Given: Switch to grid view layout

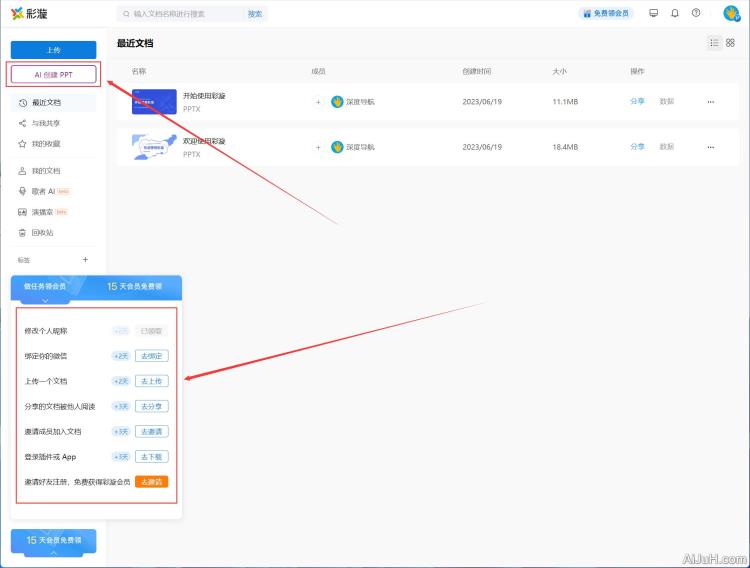Looking at the screenshot, I should (x=730, y=43).
